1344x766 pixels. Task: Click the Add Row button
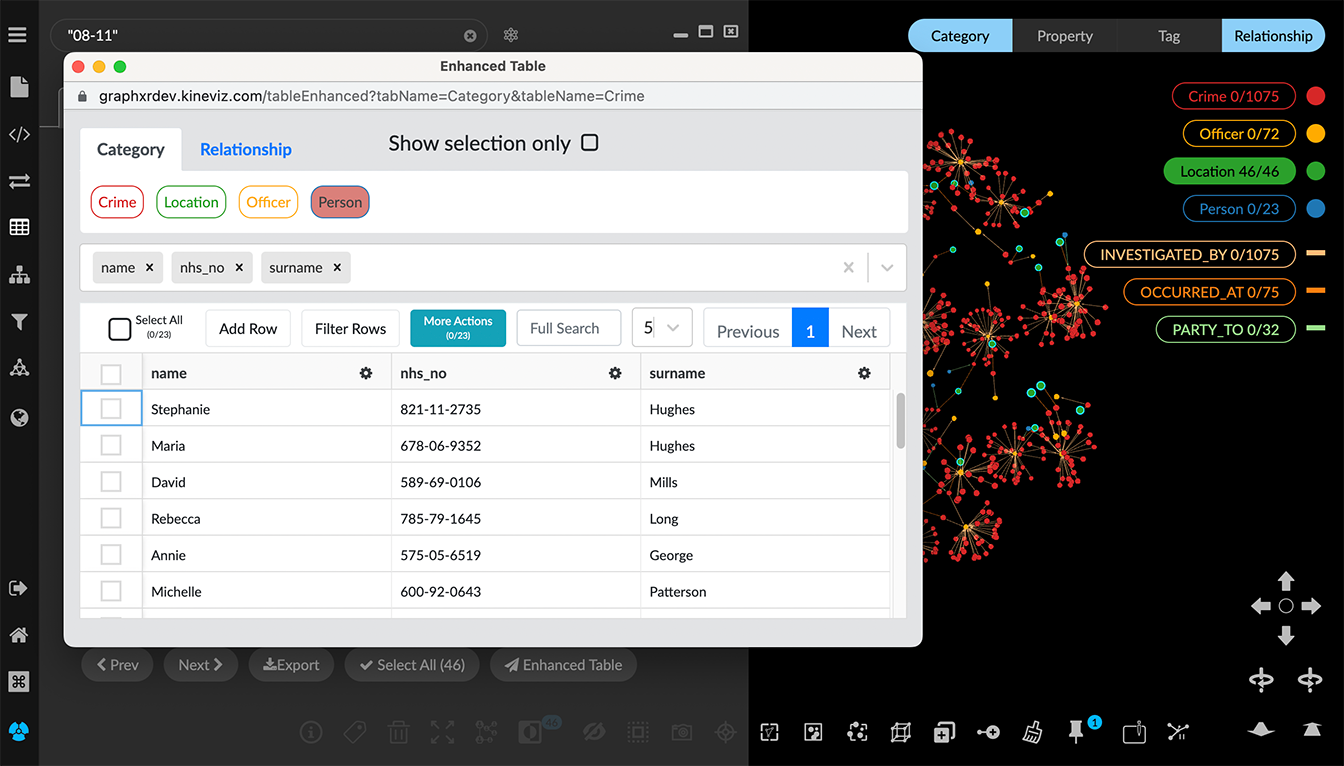pos(248,329)
